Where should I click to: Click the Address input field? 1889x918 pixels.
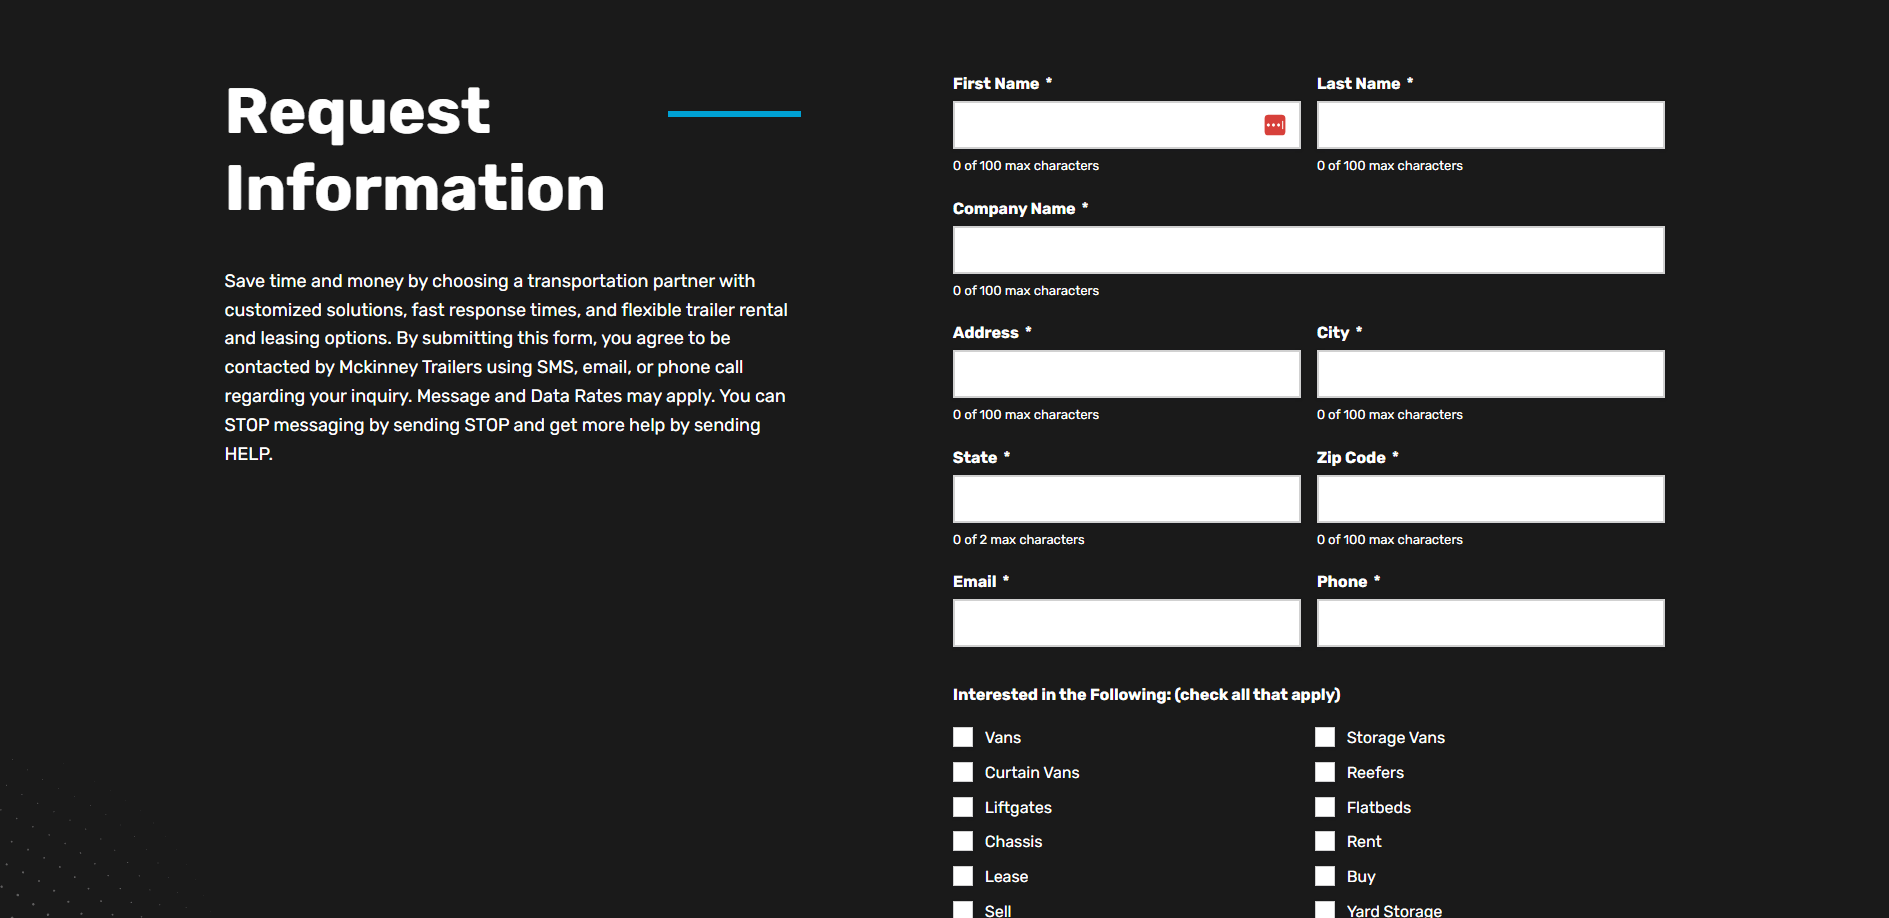(x=1126, y=374)
